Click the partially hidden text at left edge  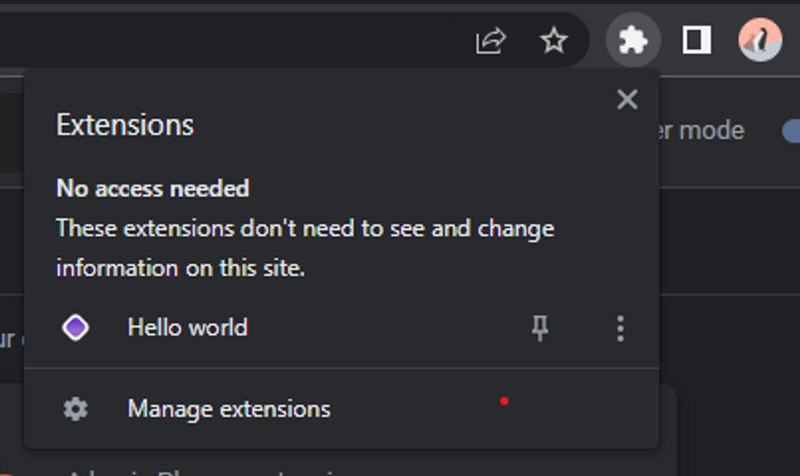point(8,339)
